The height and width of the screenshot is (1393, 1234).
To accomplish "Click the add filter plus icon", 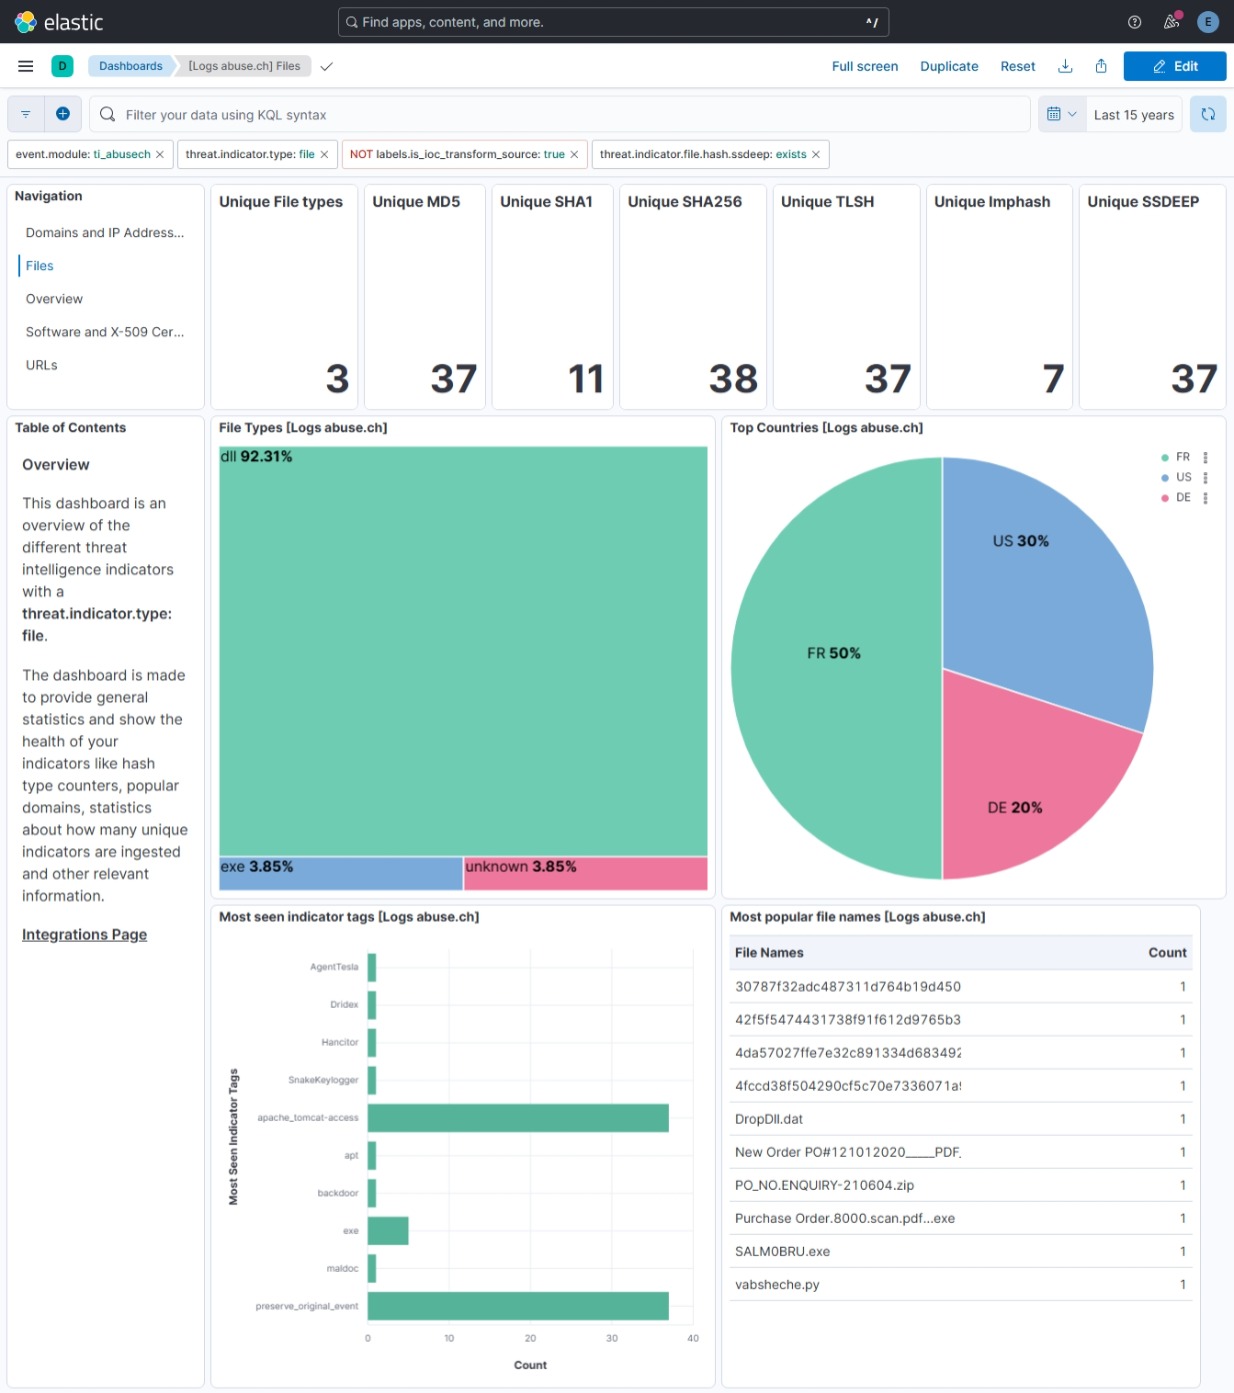I will point(63,114).
